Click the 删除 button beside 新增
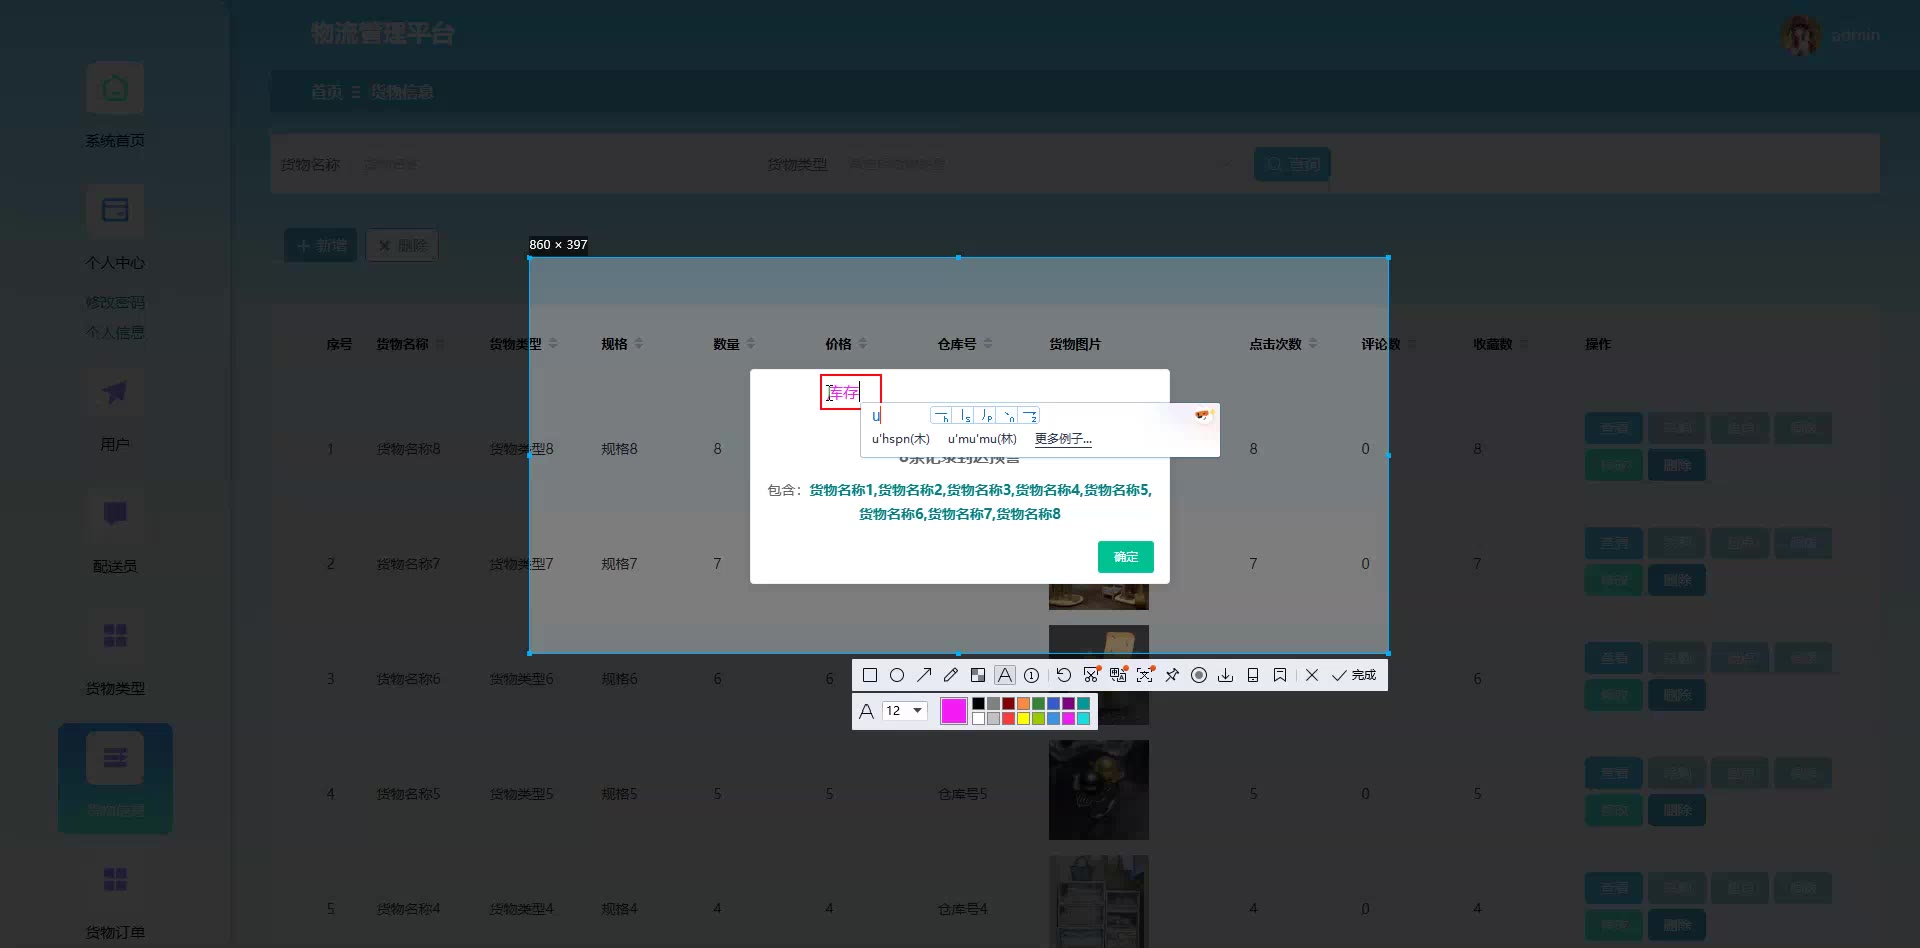This screenshot has width=1920, height=948. 402,245
